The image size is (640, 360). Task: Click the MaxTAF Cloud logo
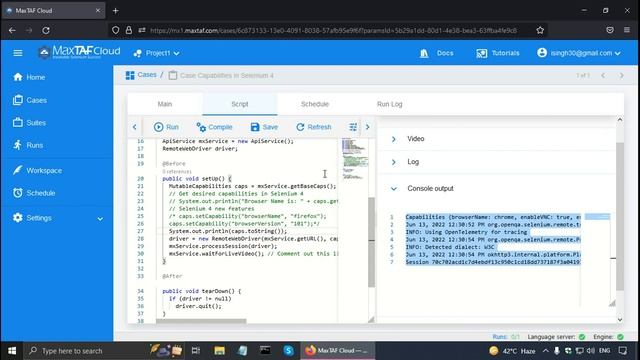pyautogui.click(x=80, y=52)
